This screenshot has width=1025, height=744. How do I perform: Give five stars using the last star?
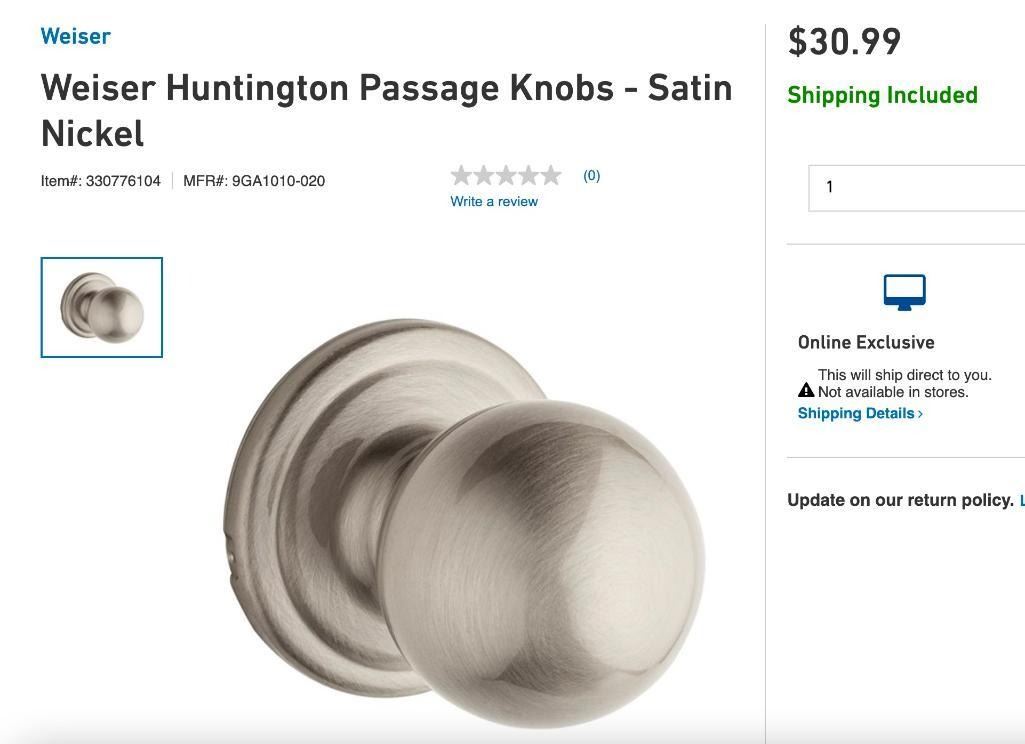pos(551,176)
